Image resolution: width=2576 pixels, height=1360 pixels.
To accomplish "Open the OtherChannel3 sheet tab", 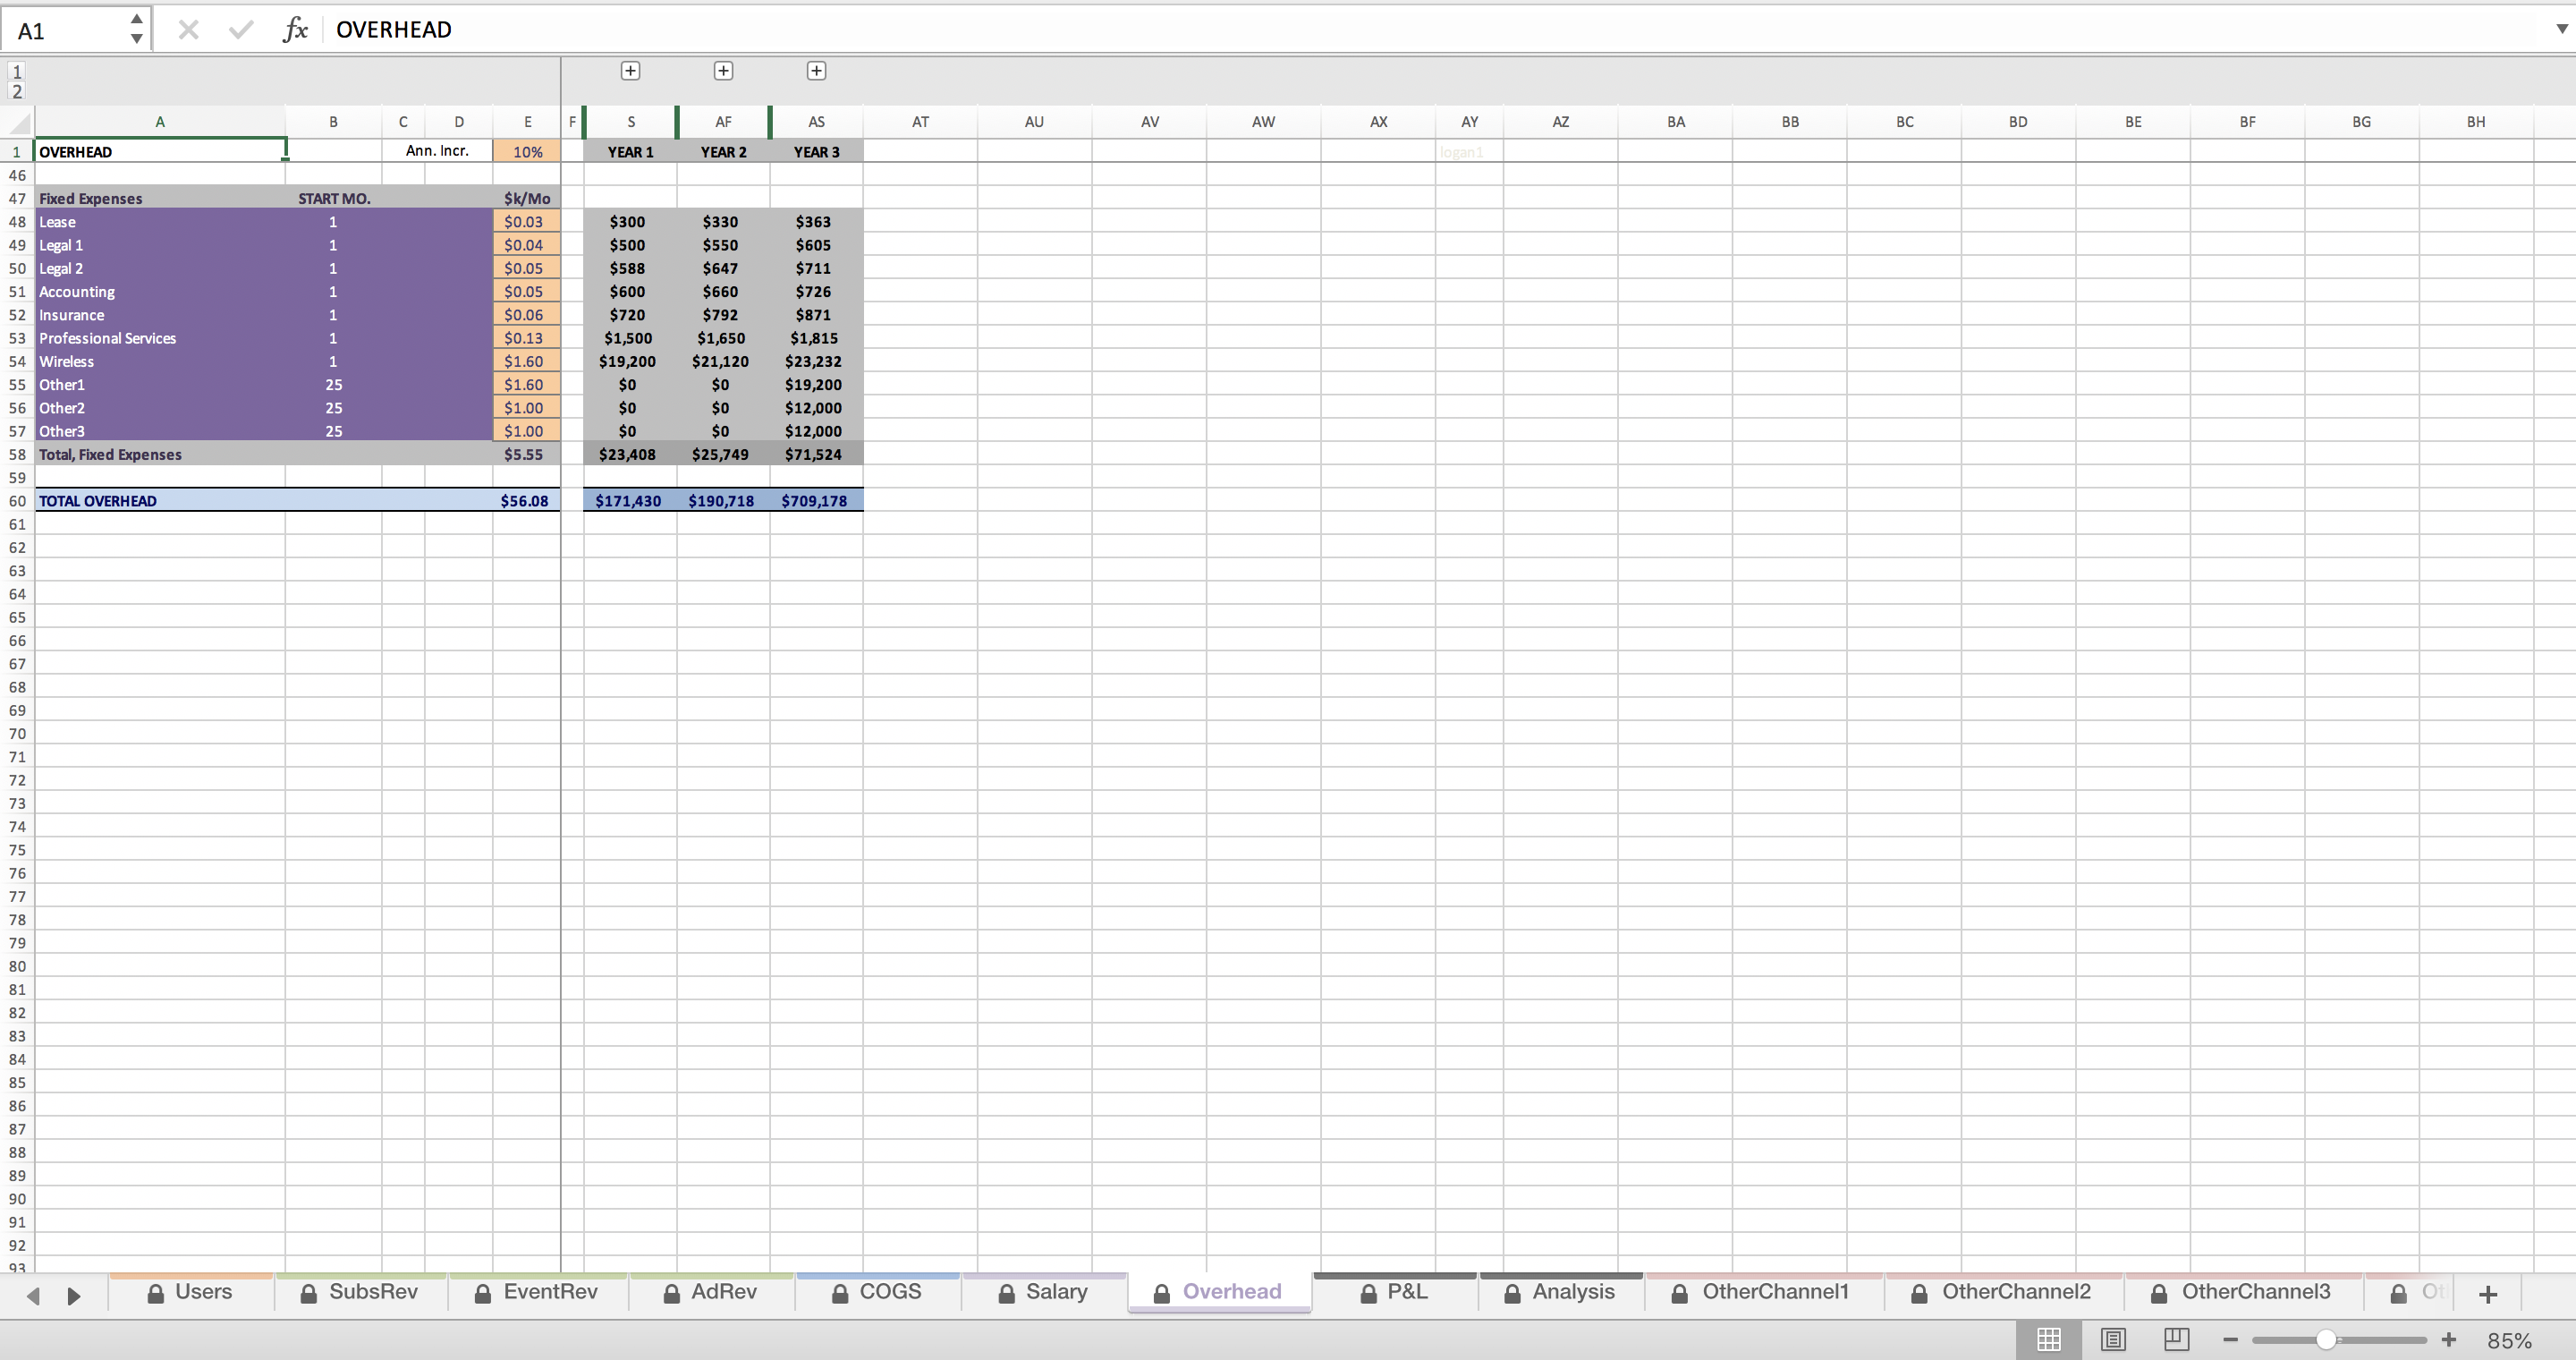I will click(x=2243, y=1292).
